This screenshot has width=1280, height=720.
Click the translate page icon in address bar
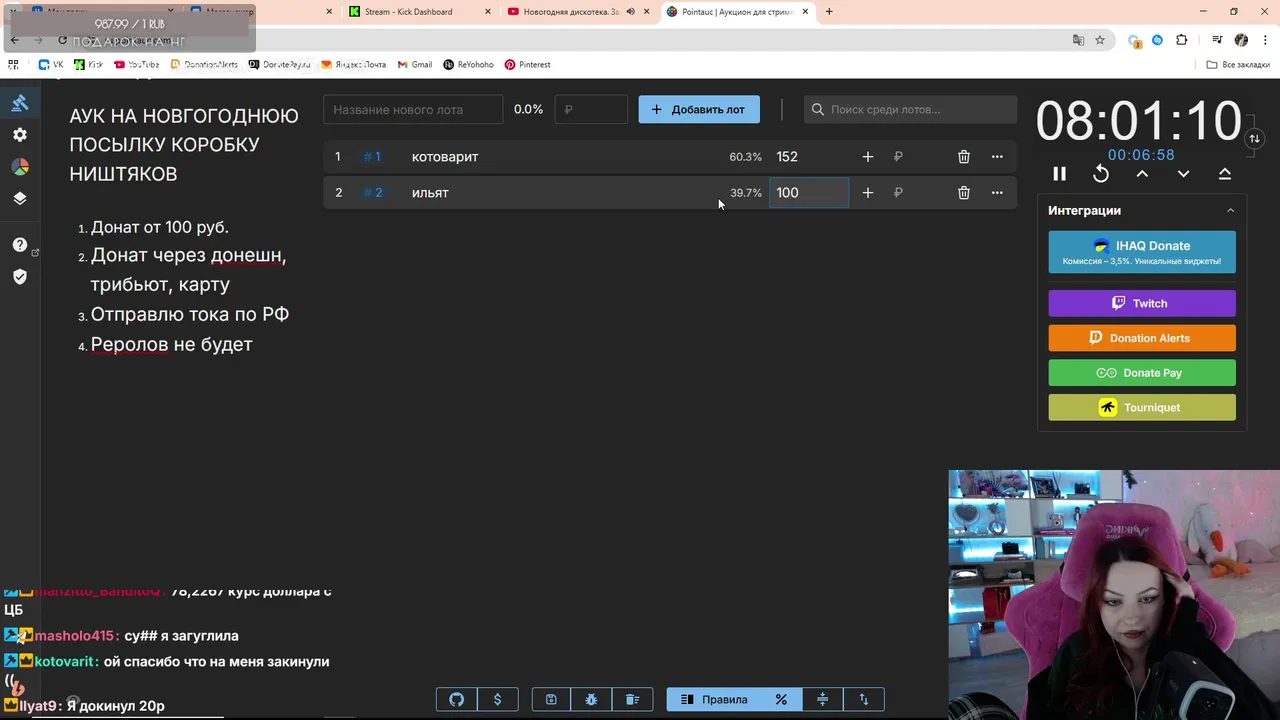pyautogui.click(x=1078, y=40)
